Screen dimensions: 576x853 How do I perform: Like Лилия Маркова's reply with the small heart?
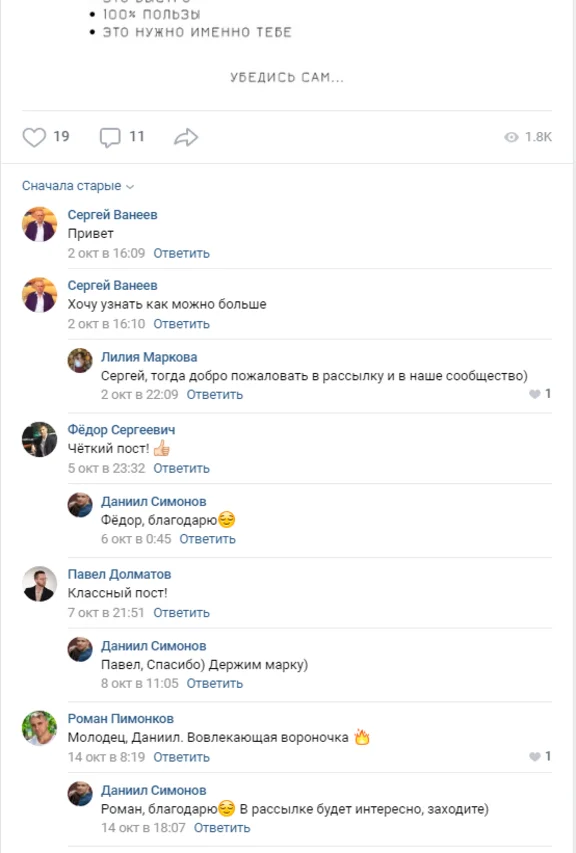coord(536,394)
